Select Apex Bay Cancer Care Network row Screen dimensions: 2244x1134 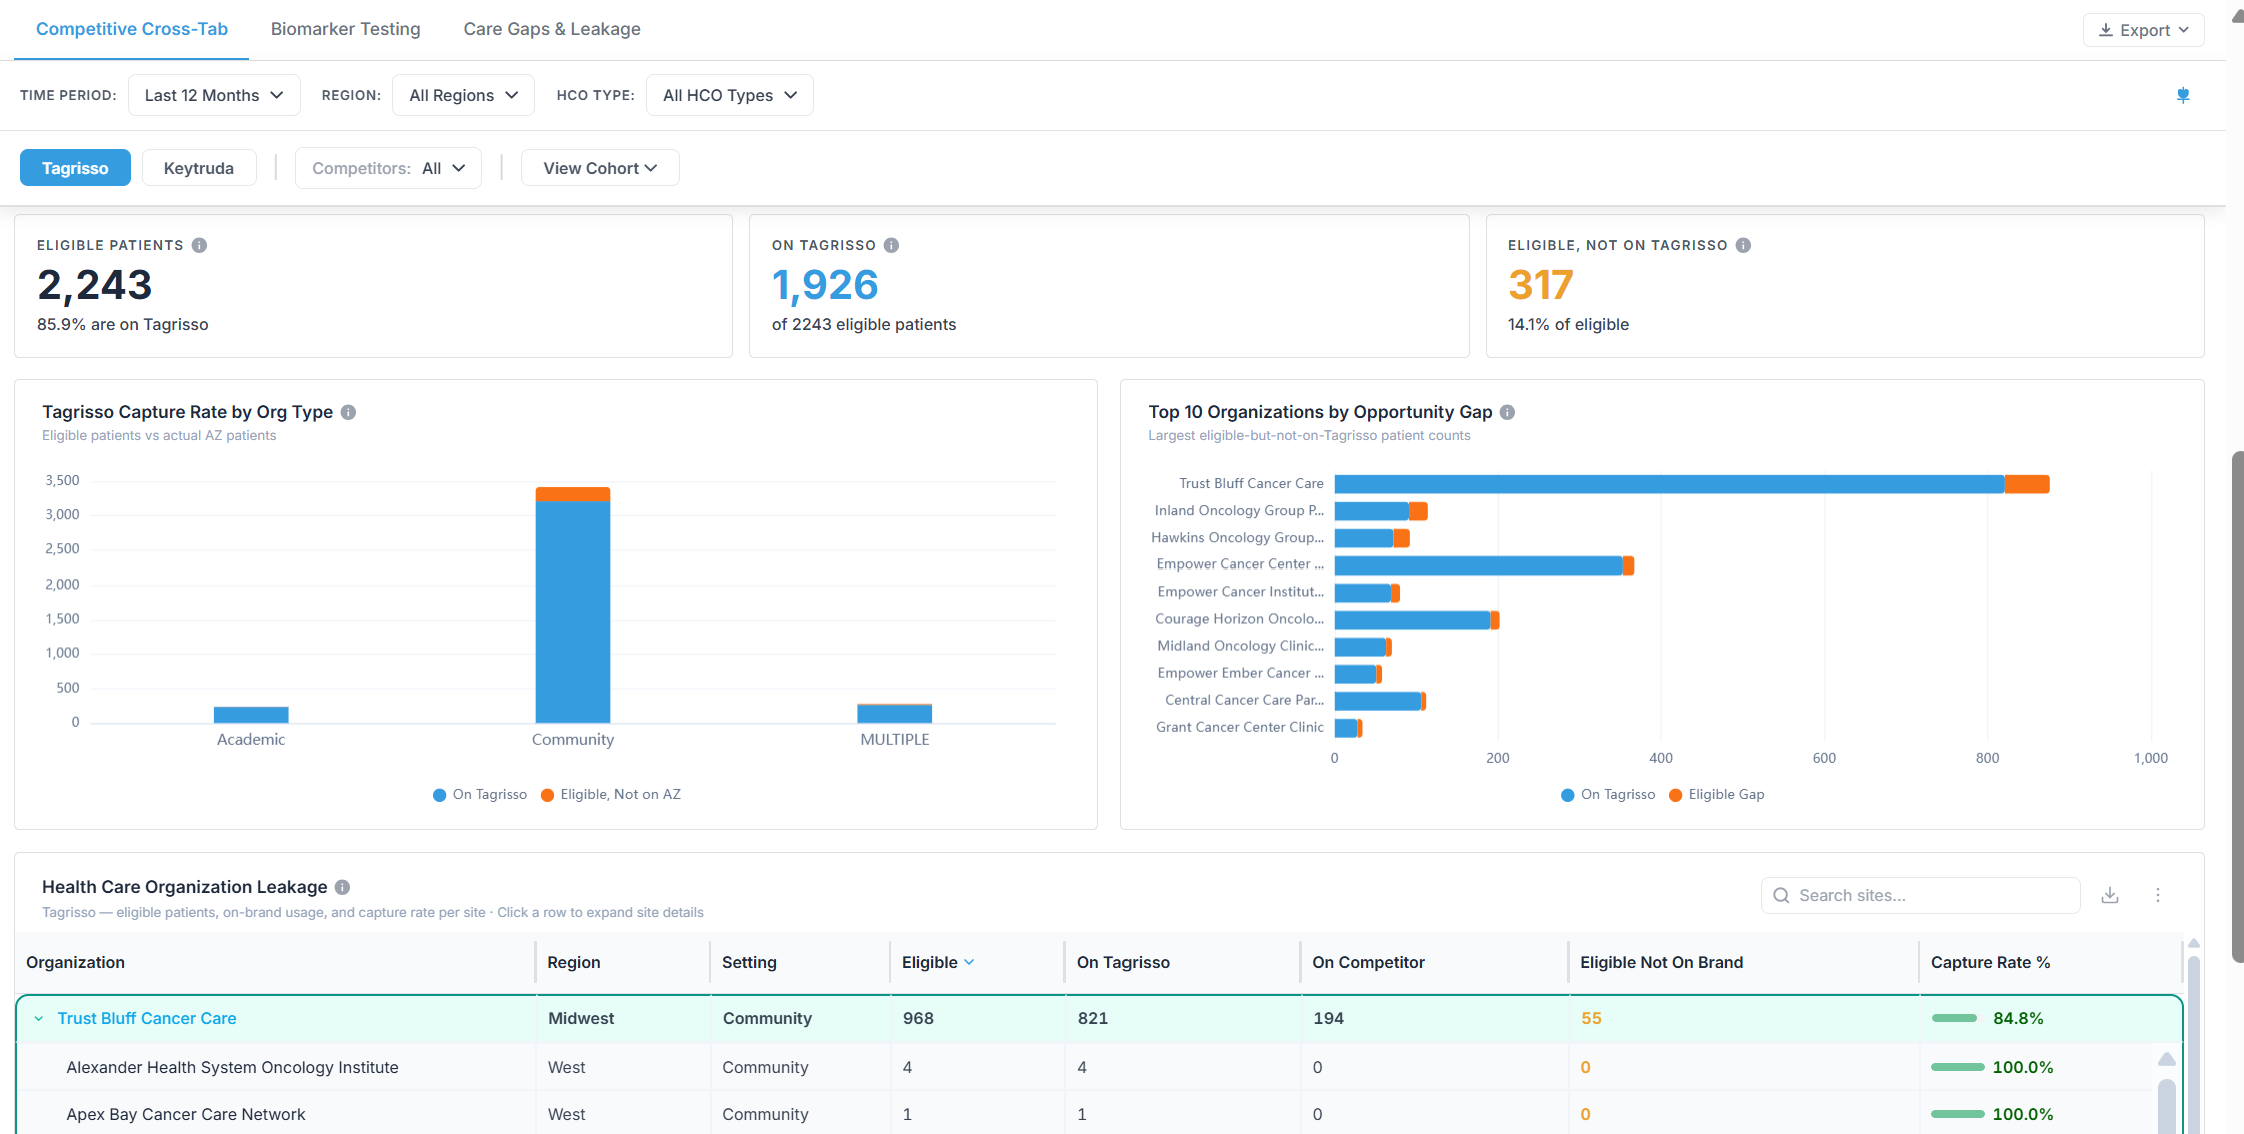(x=1084, y=1114)
